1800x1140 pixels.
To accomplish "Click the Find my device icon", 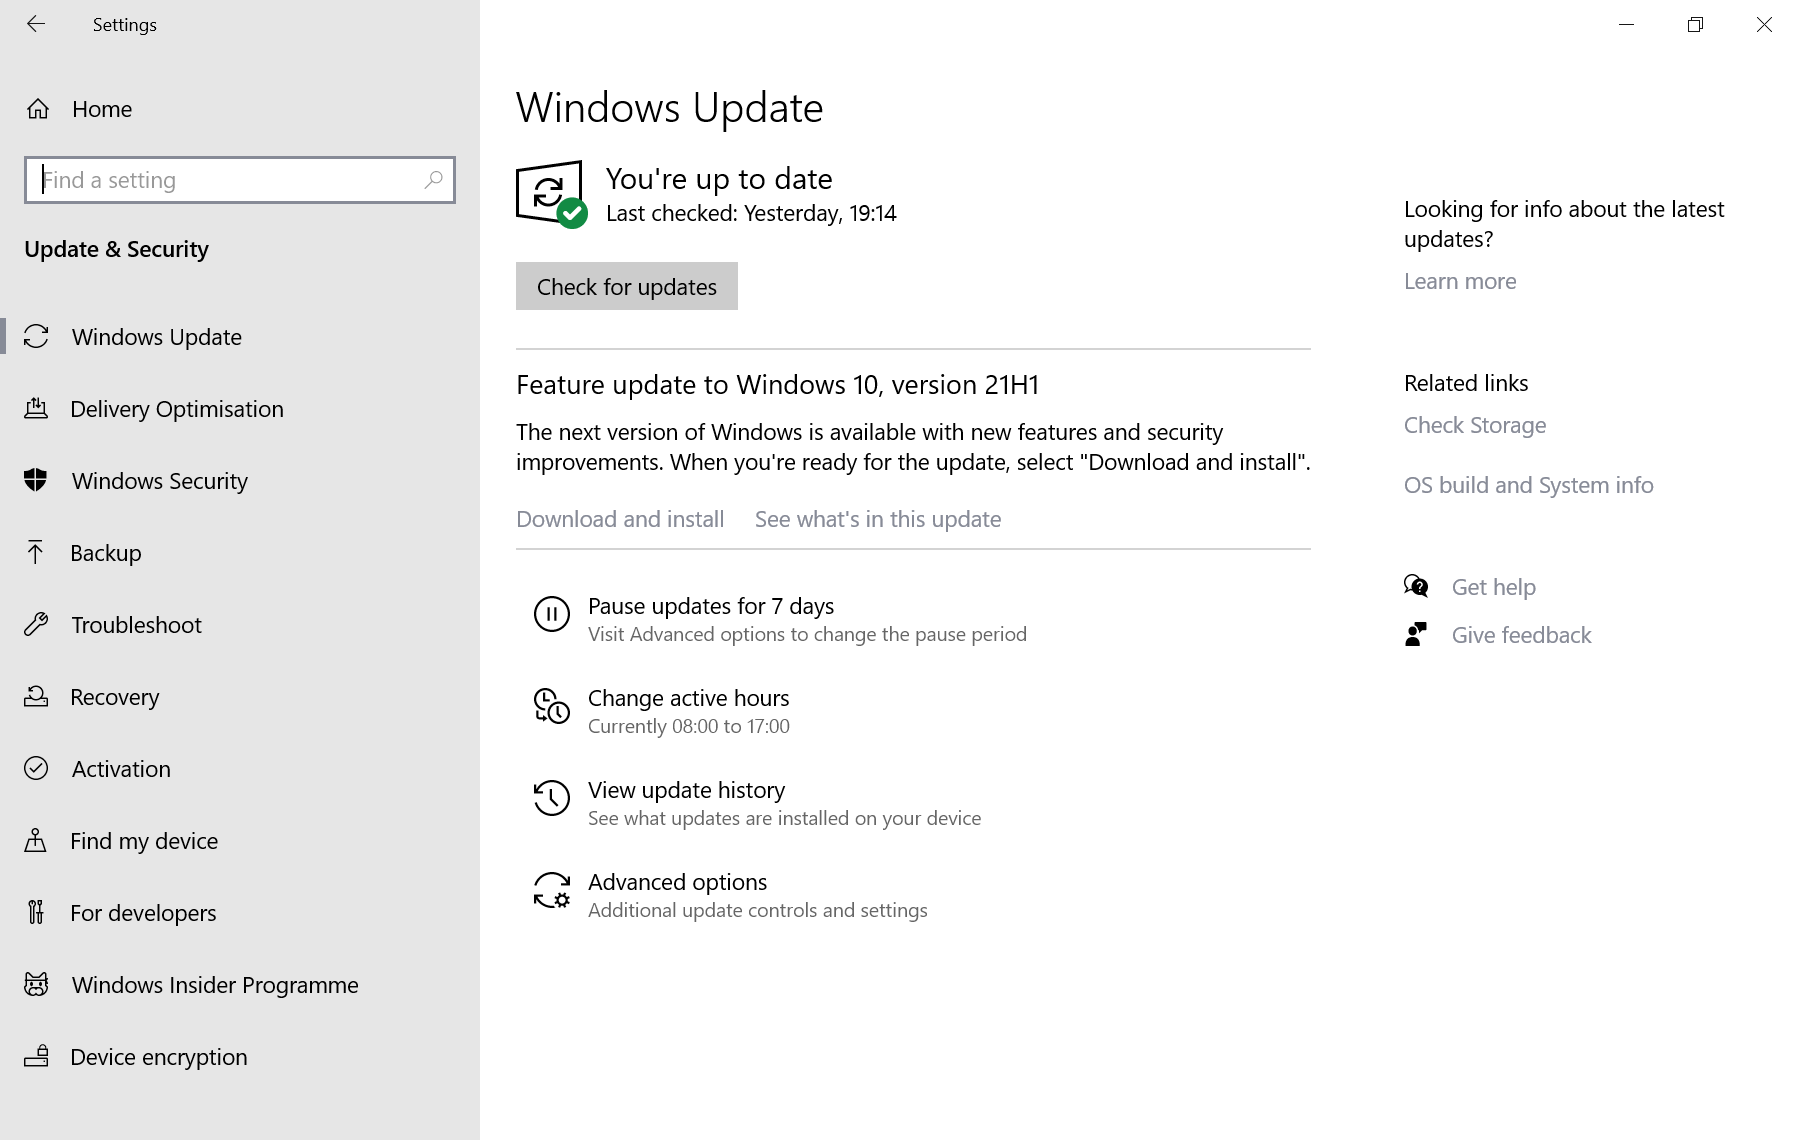I will 36,840.
